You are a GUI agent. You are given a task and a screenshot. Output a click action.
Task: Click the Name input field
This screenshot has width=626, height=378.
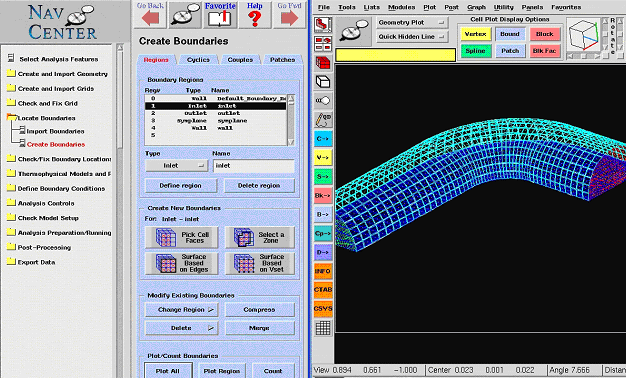[x=254, y=166]
